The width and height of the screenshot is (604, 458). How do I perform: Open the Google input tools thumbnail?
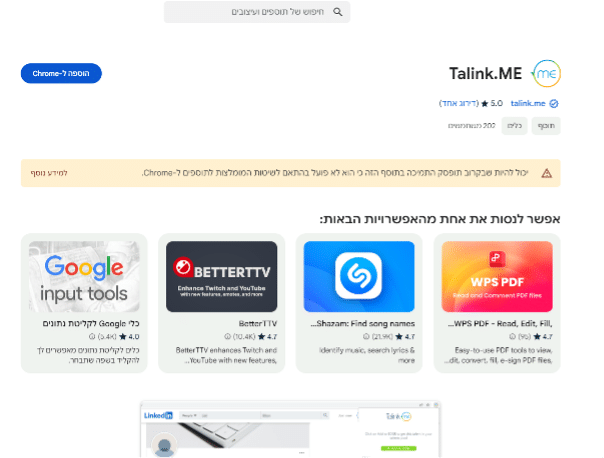[84, 277]
